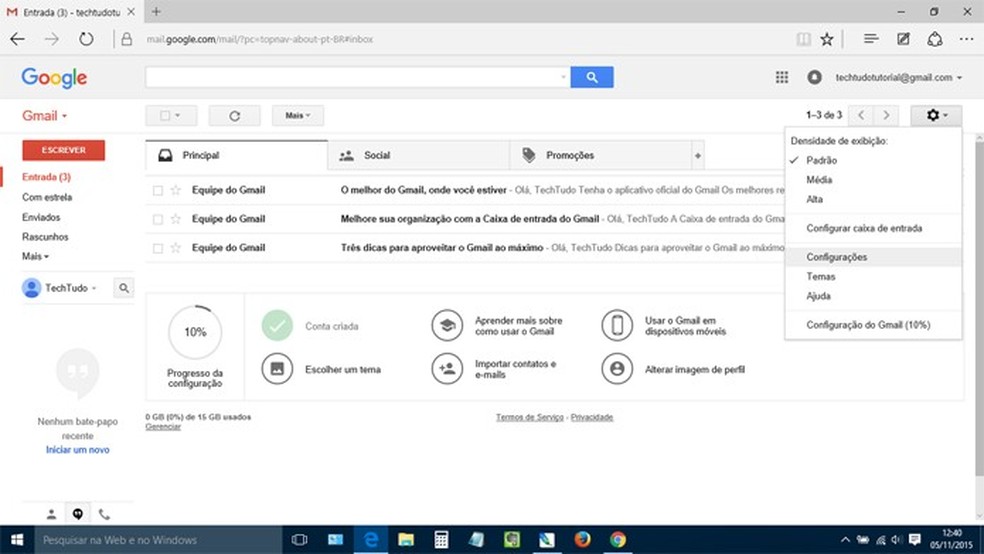Open the Rascunhos folder
Screen dimensions: 984x554
point(45,237)
